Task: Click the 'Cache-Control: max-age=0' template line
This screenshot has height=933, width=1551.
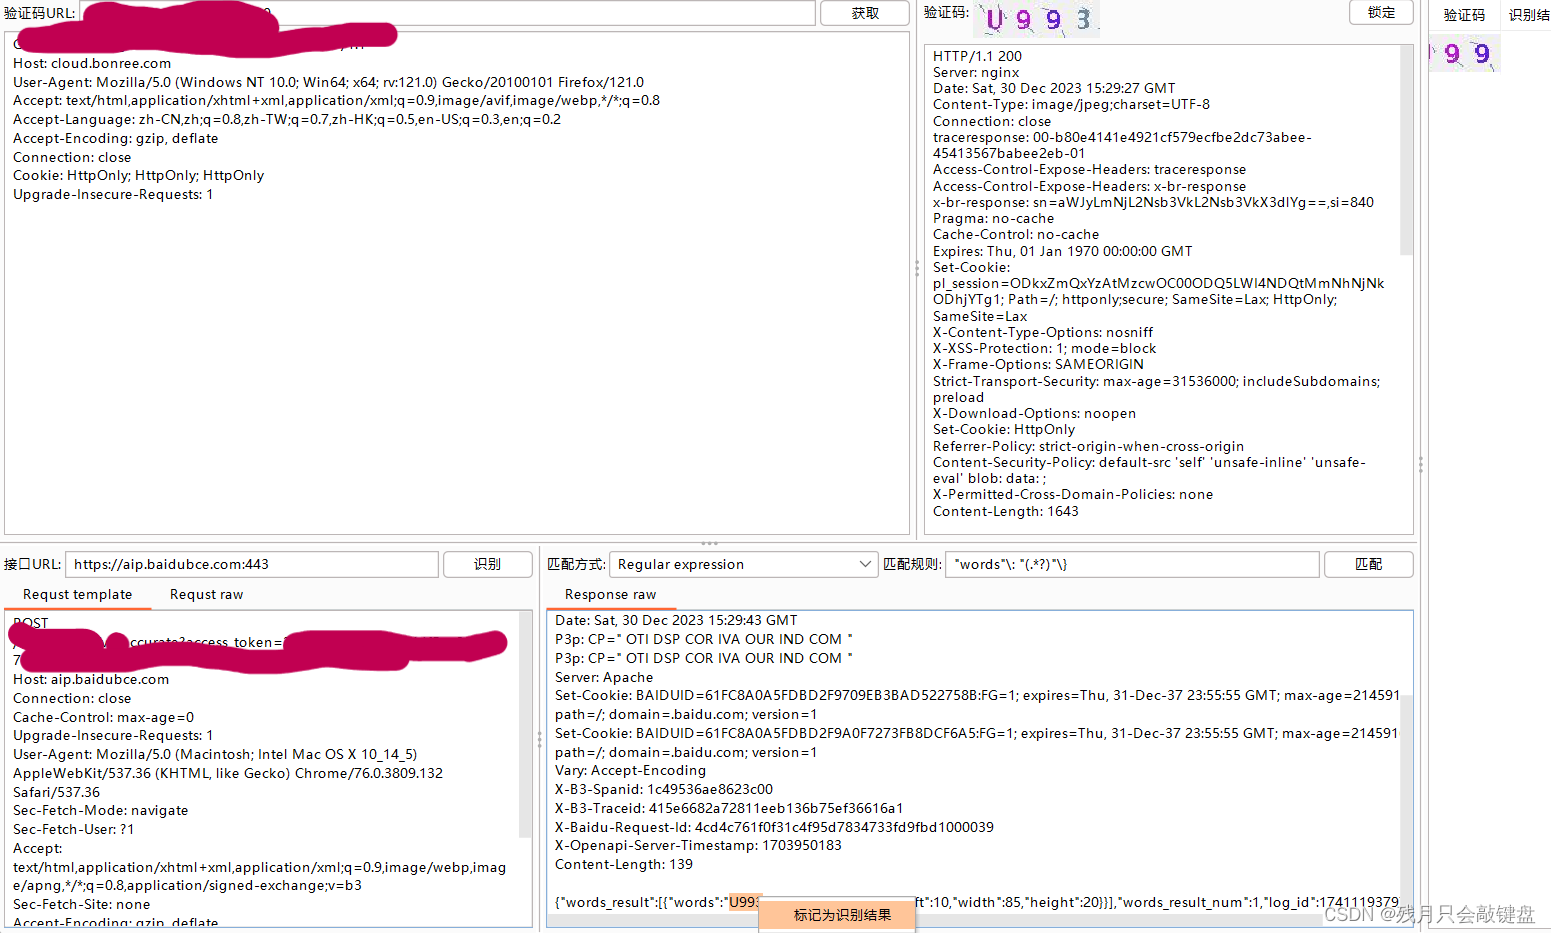Action: click(x=103, y=717)
